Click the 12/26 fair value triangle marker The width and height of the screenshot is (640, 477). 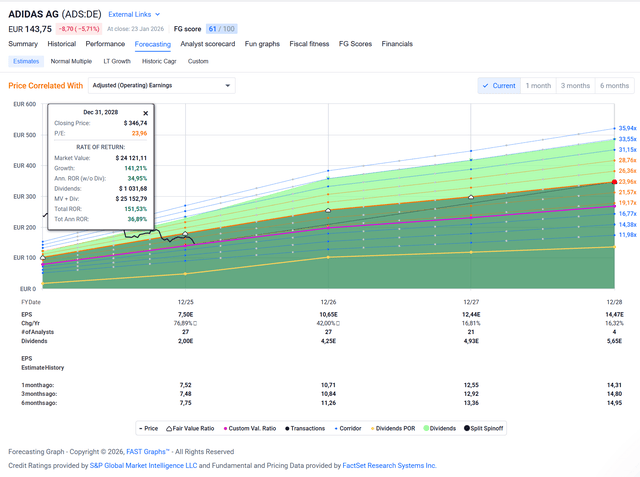(328, 211)
